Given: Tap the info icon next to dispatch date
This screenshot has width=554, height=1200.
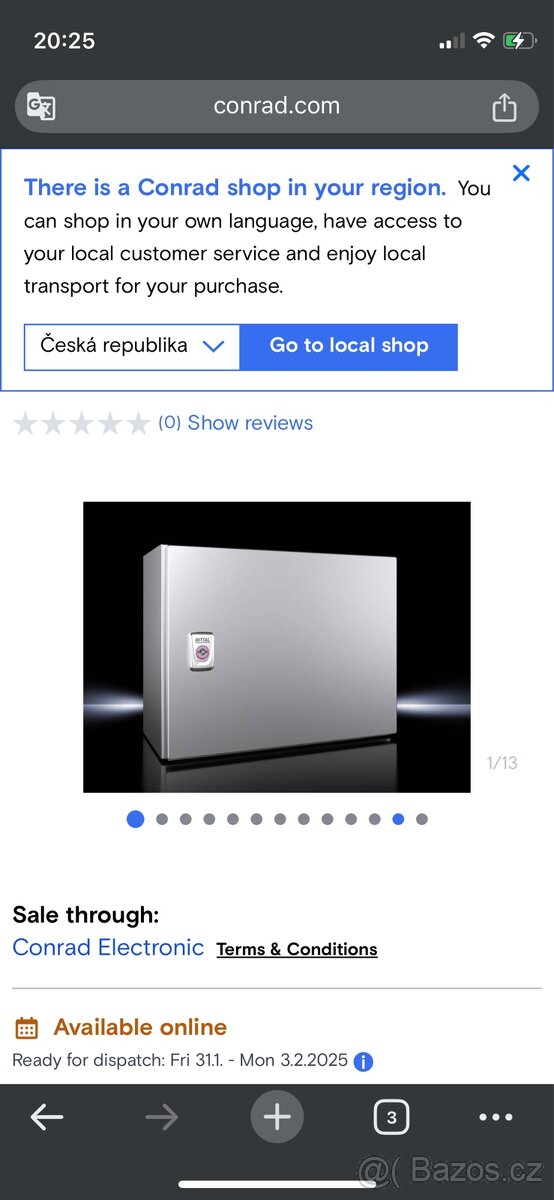Looking at the screenshot, I should point(364,1062).
